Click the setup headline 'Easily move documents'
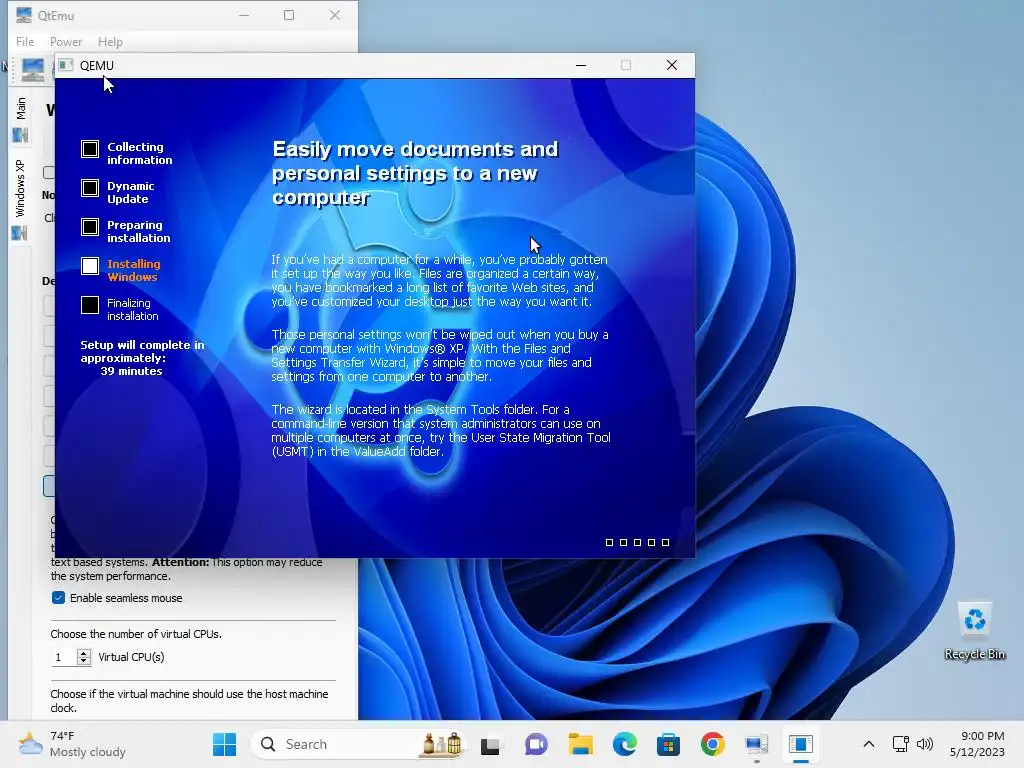 (415, 173)
